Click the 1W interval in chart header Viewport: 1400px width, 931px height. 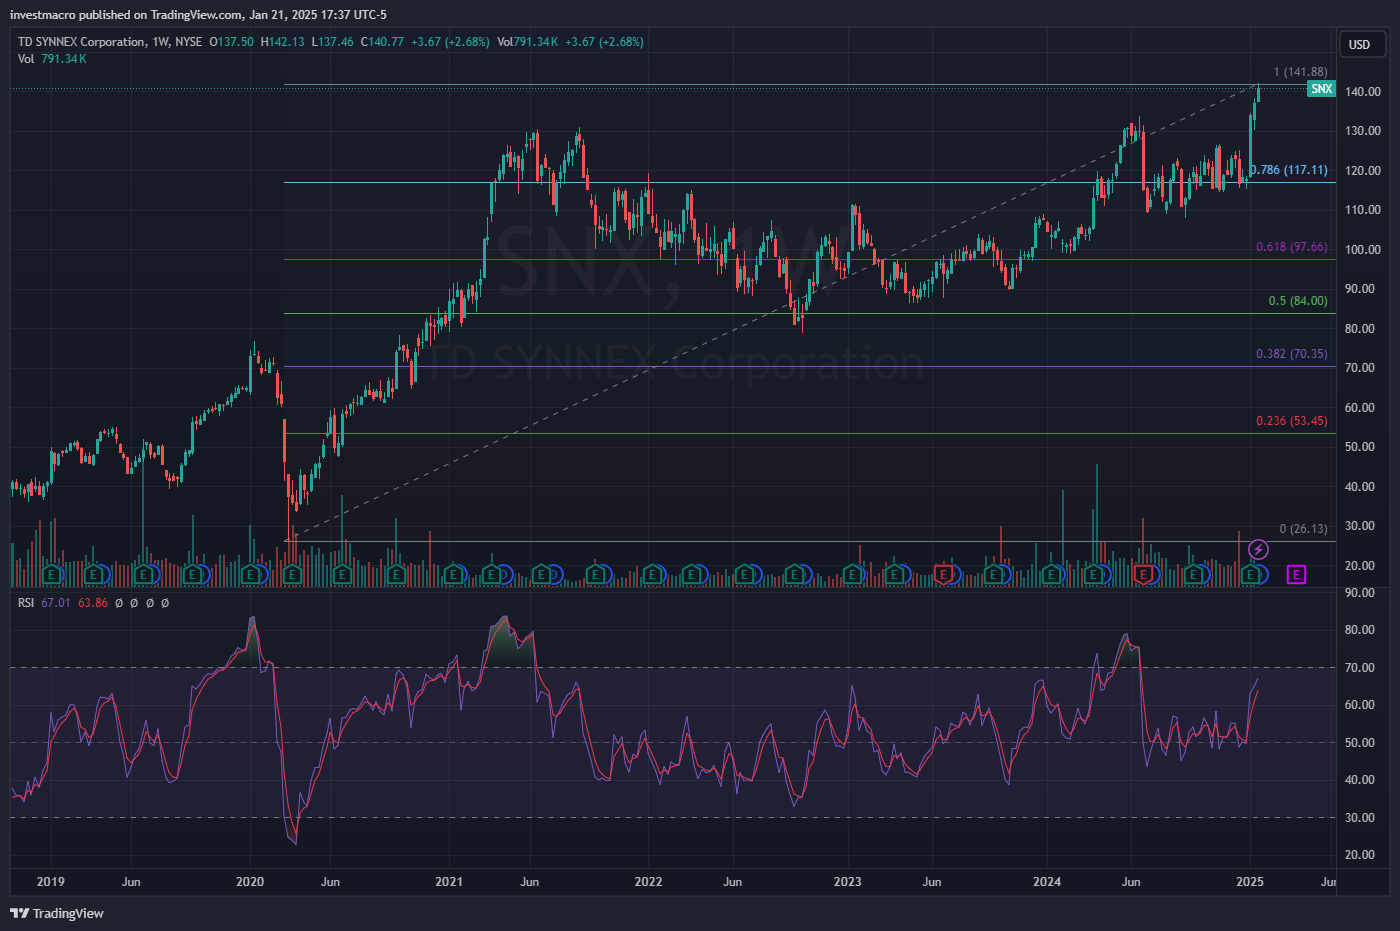160,42
